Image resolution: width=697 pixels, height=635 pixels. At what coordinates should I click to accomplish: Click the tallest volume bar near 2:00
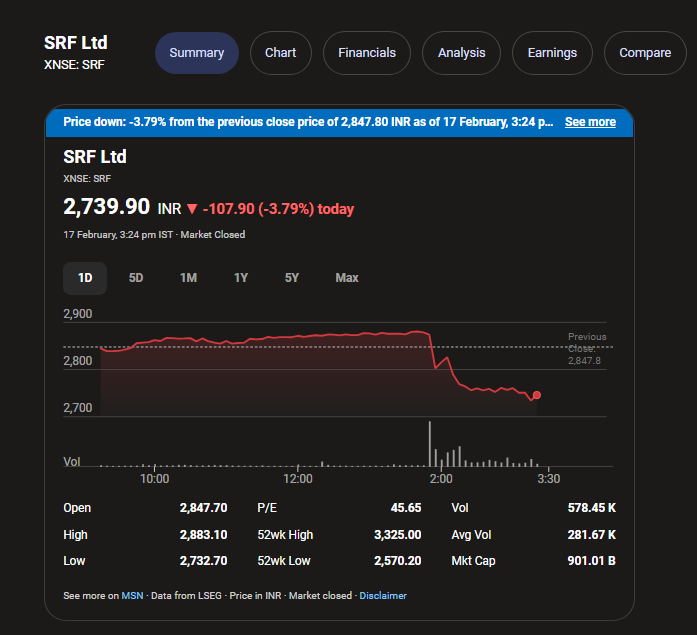tap(430, 443)
